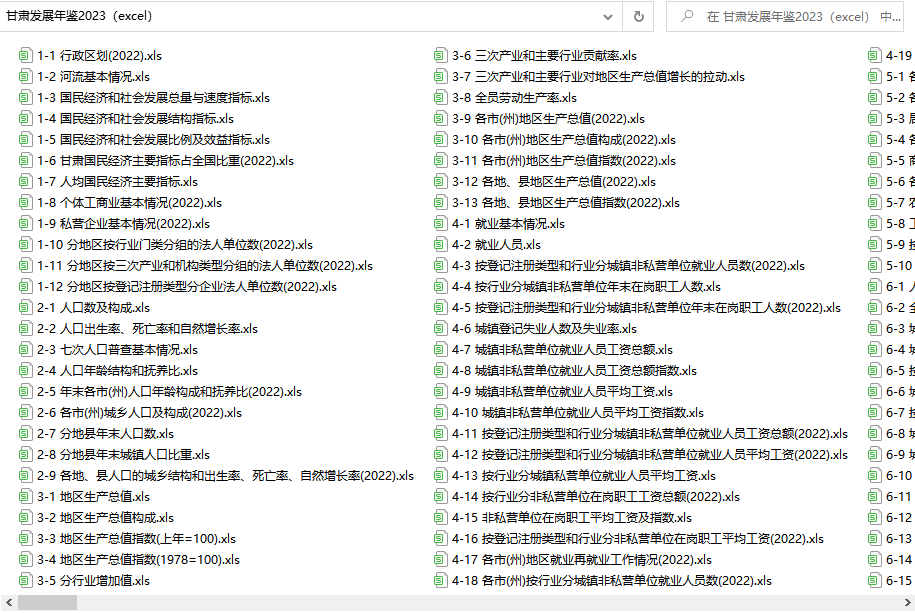The image size is (915, 613).
Task: Select file icon of 1-2 河流基本情况.xls
Action: 25,76
